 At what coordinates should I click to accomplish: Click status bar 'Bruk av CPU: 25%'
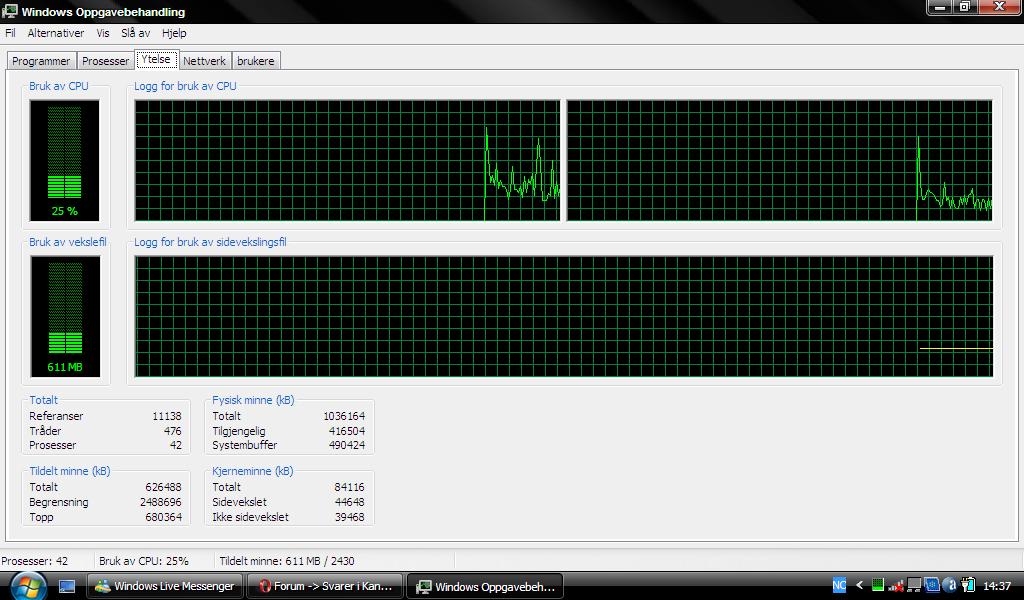pos(144,561)
